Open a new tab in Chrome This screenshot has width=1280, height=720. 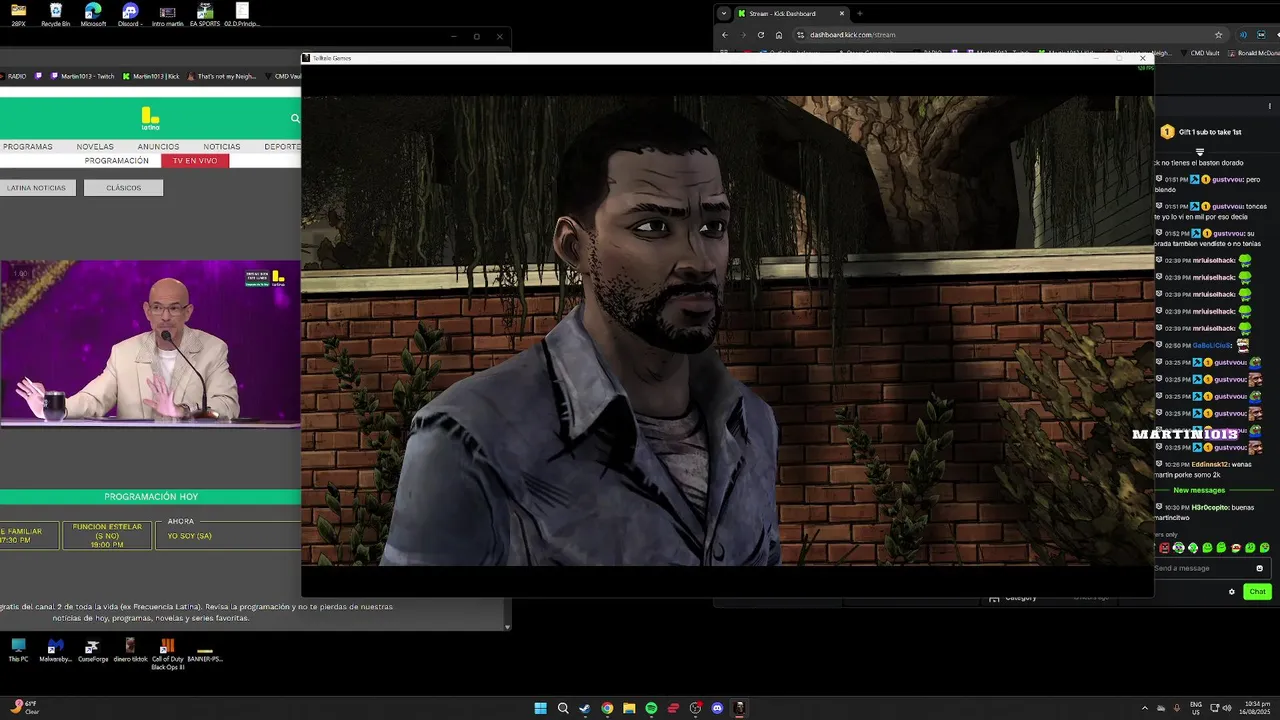tap(860, 13)
